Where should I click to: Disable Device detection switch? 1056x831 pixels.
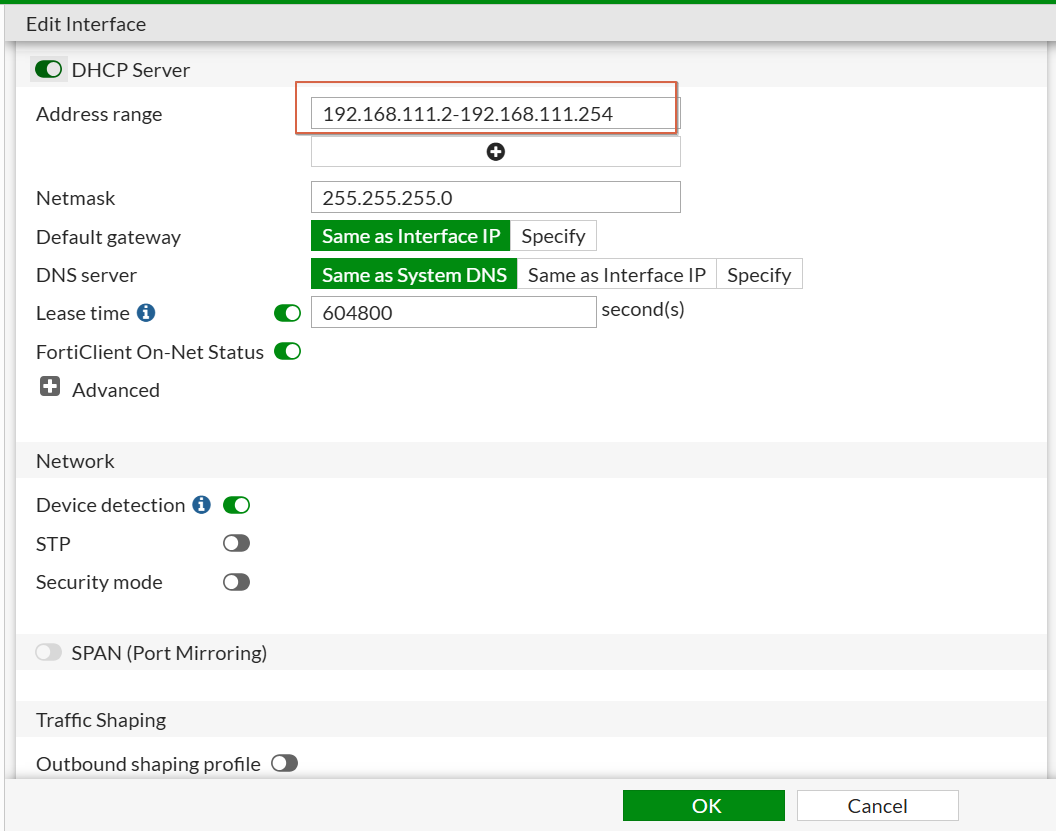(236, 505)
